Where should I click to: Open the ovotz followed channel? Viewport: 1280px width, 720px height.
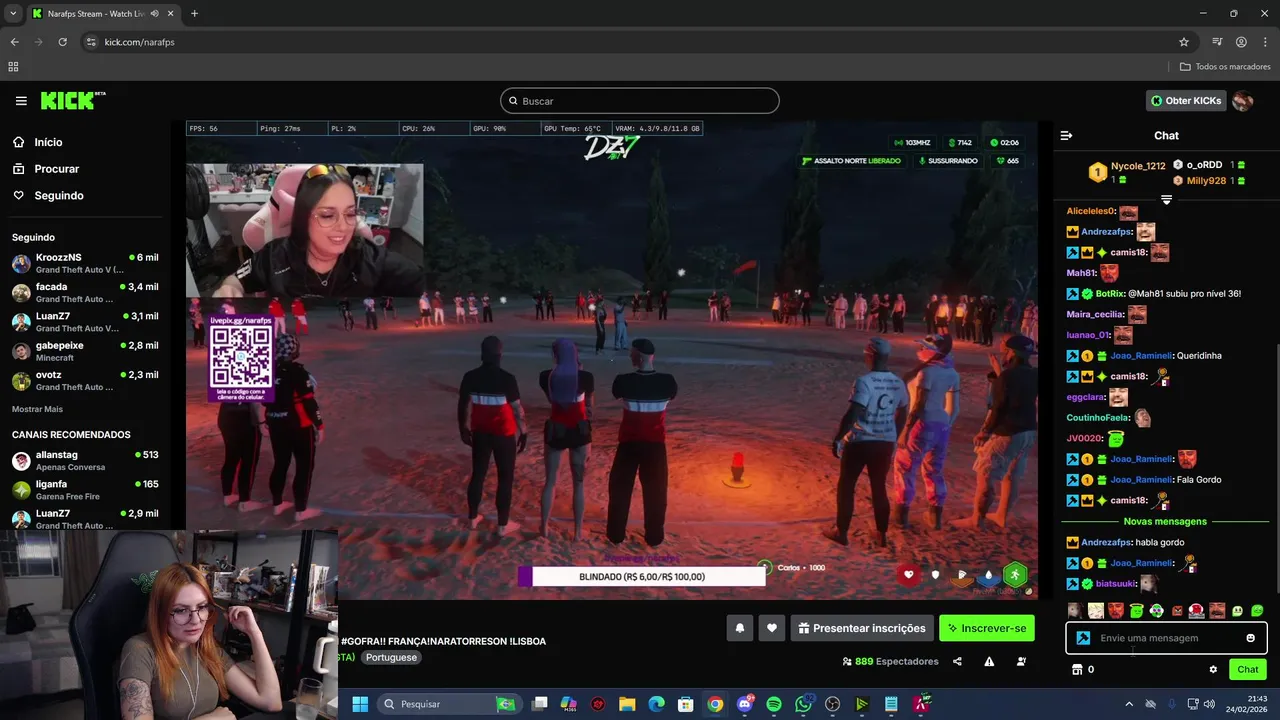[86, 380]
